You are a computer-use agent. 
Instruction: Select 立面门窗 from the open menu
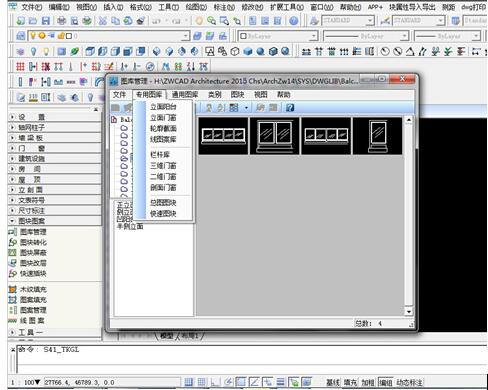click(x=163, y=118)
